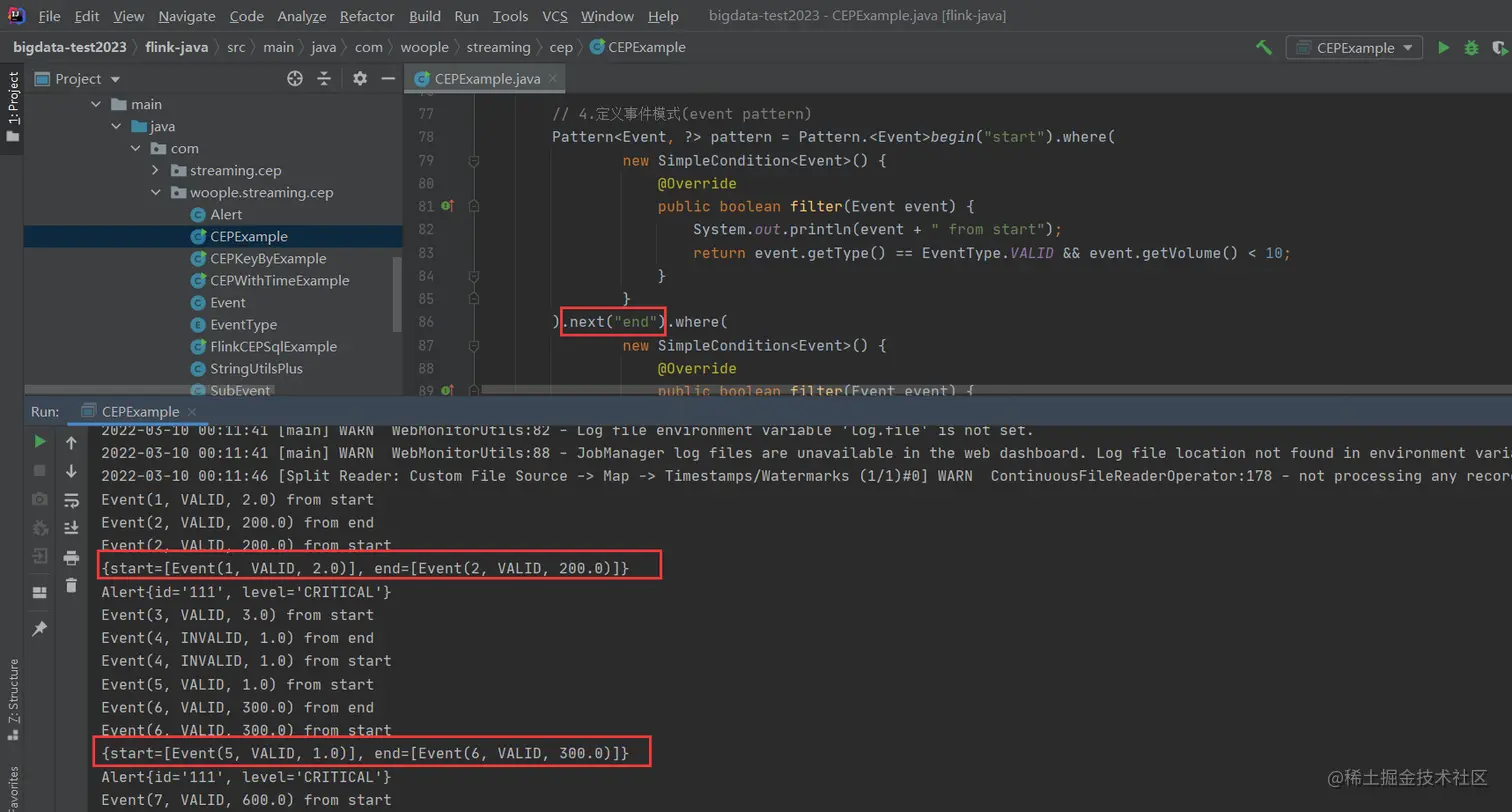1512x812 pixels.
Task: Hide the Project panel with the minus icon
Action: click(x=387, y=79)
